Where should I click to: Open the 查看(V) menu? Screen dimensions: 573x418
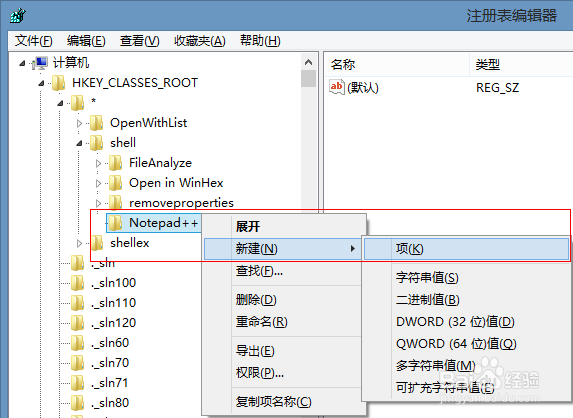[x=140, y=41]
